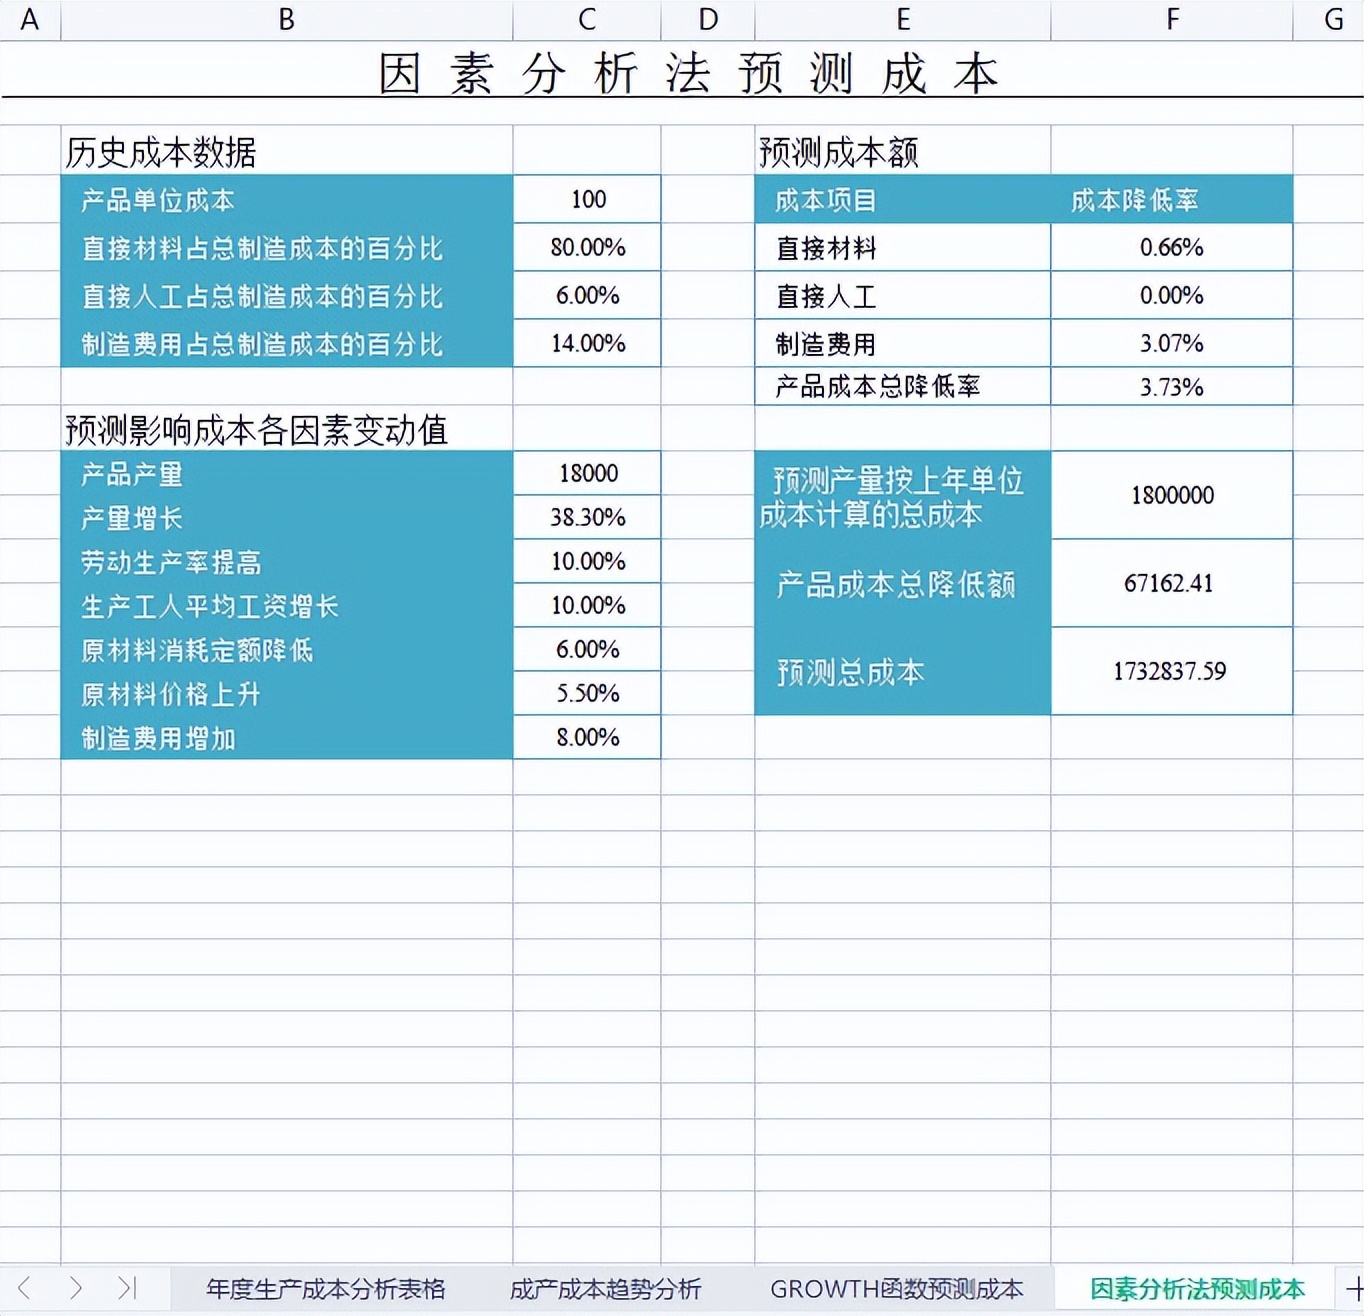Select column A by clicking its header
This screenshot has height=1316, width=1364.
pyautogui.click(x=28, y=18)
